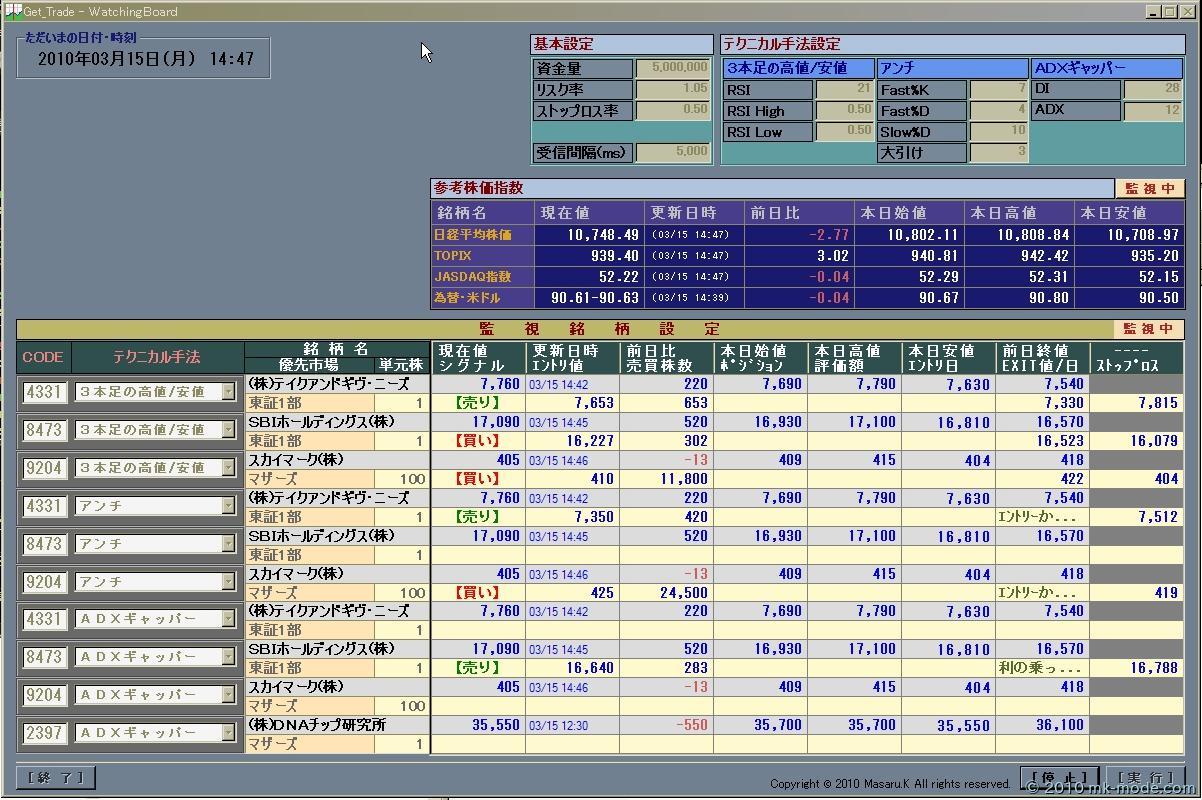This screenshot has height=800, width=1202.
Task: Toggle 監視中 on the 監視銘柄設定 bar
Action: click(1148, 329)
